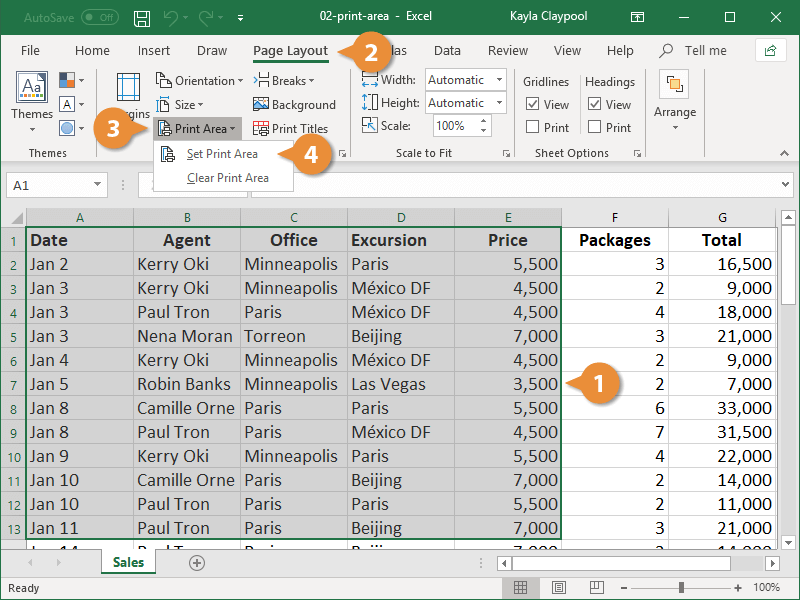Click the zoom out minus button

point(623,588)
